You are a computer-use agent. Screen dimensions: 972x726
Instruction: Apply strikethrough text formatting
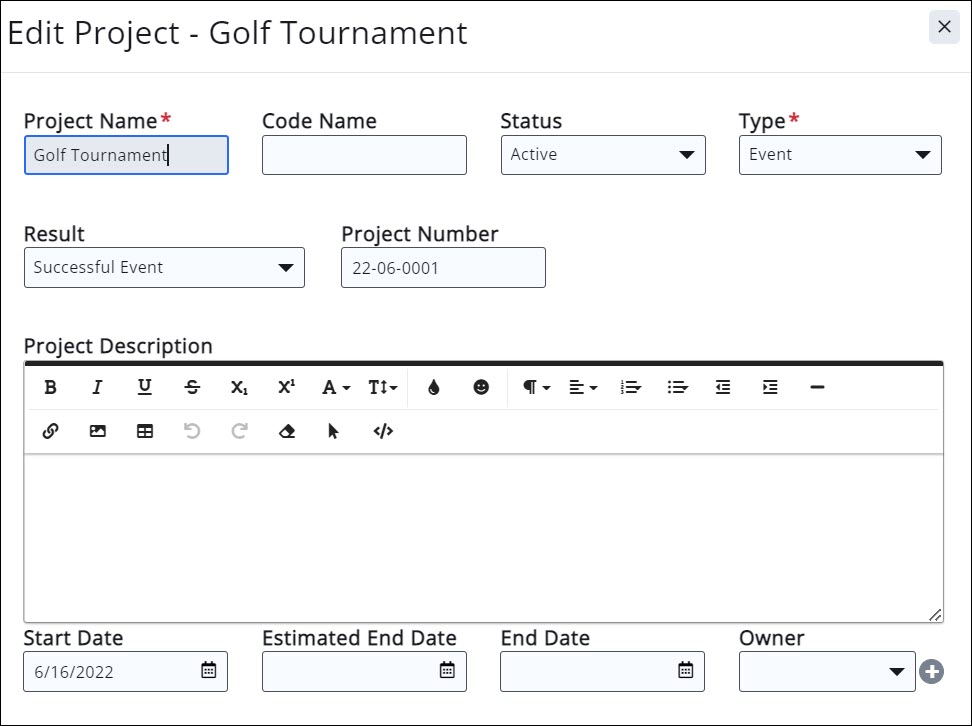click(192, 388)
